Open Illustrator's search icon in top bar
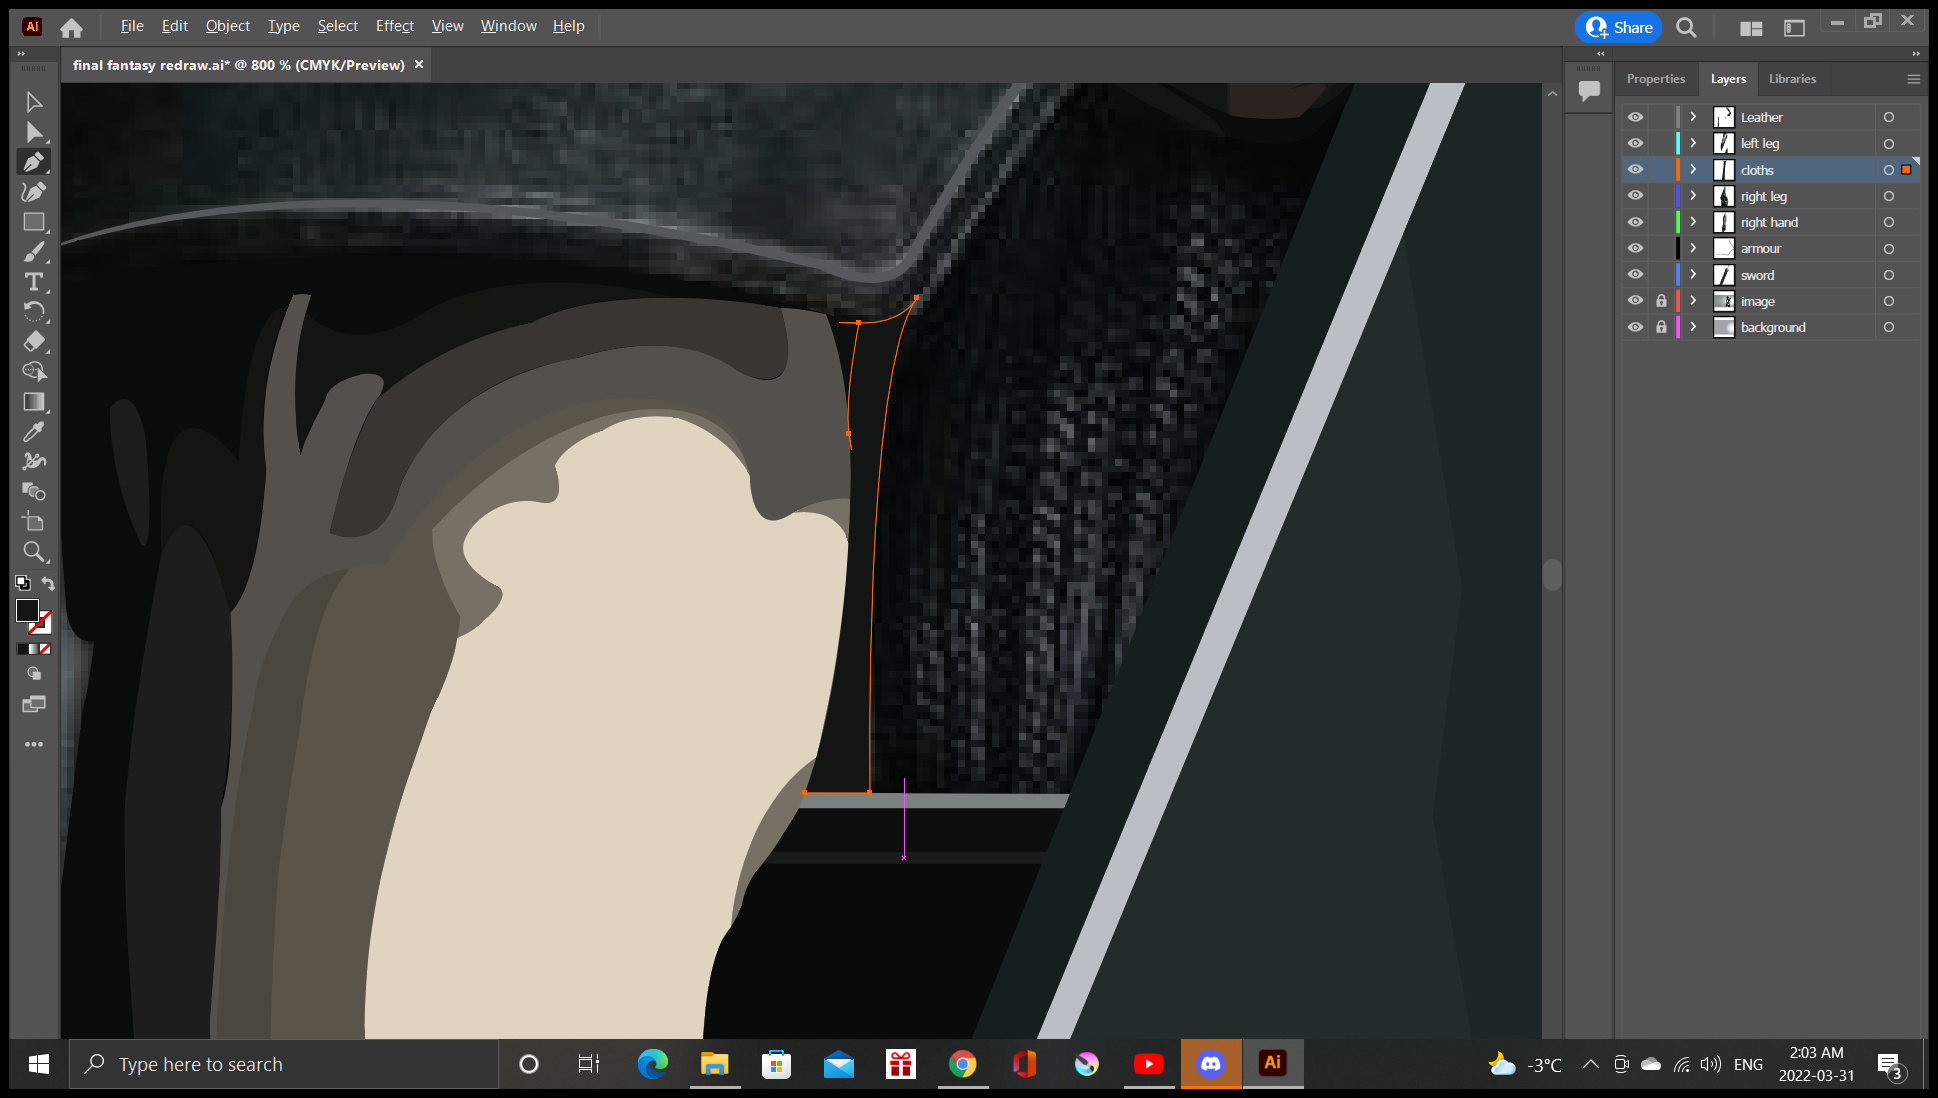1938x1098 pixels. [1686, 27]
